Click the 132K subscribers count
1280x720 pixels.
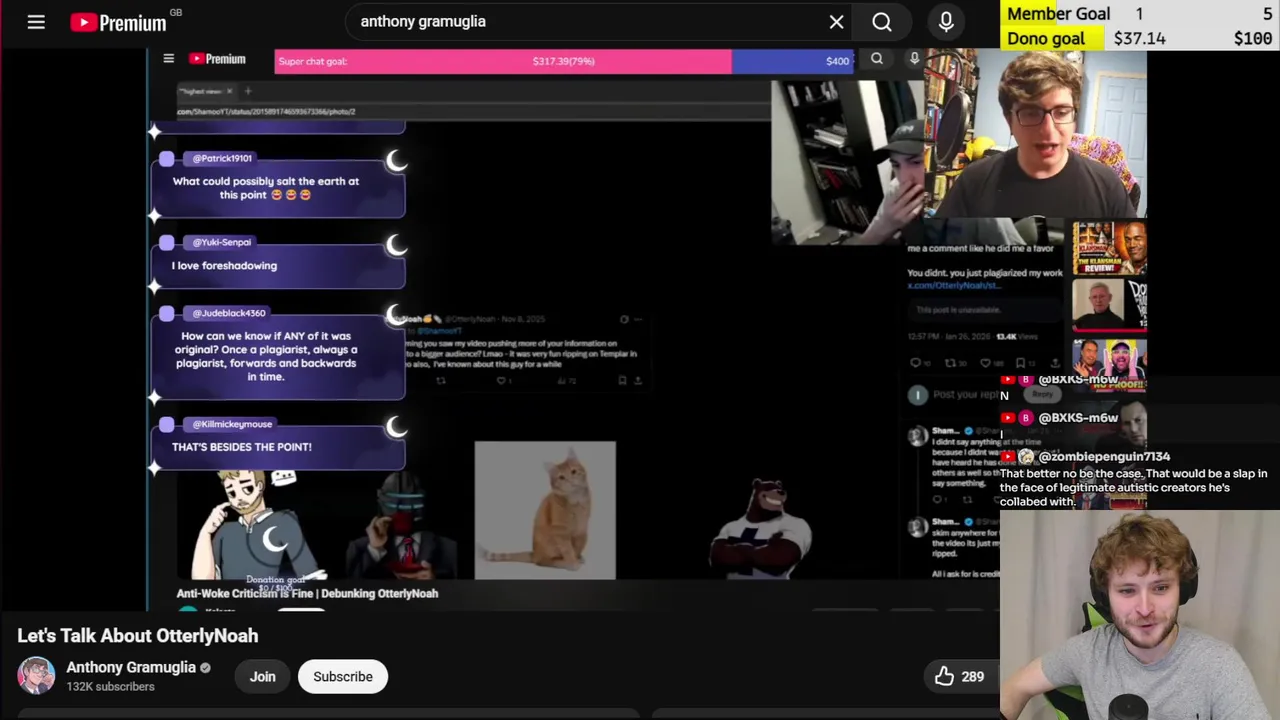[x=110, y=687]
